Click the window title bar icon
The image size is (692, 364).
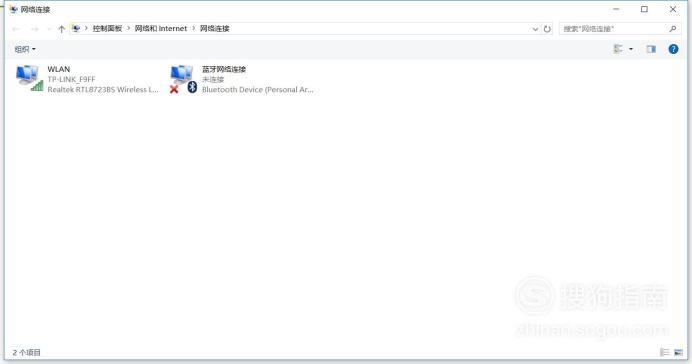click(13, 9)
